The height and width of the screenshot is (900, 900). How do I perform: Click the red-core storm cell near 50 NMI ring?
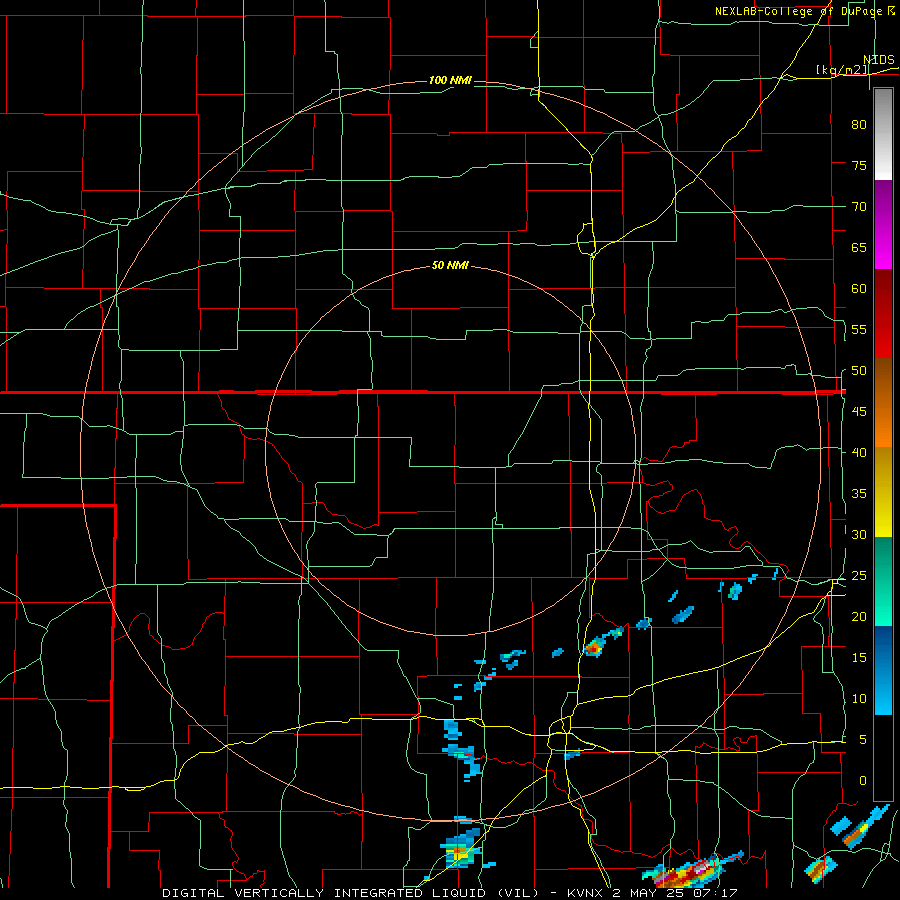coord(593,648)
